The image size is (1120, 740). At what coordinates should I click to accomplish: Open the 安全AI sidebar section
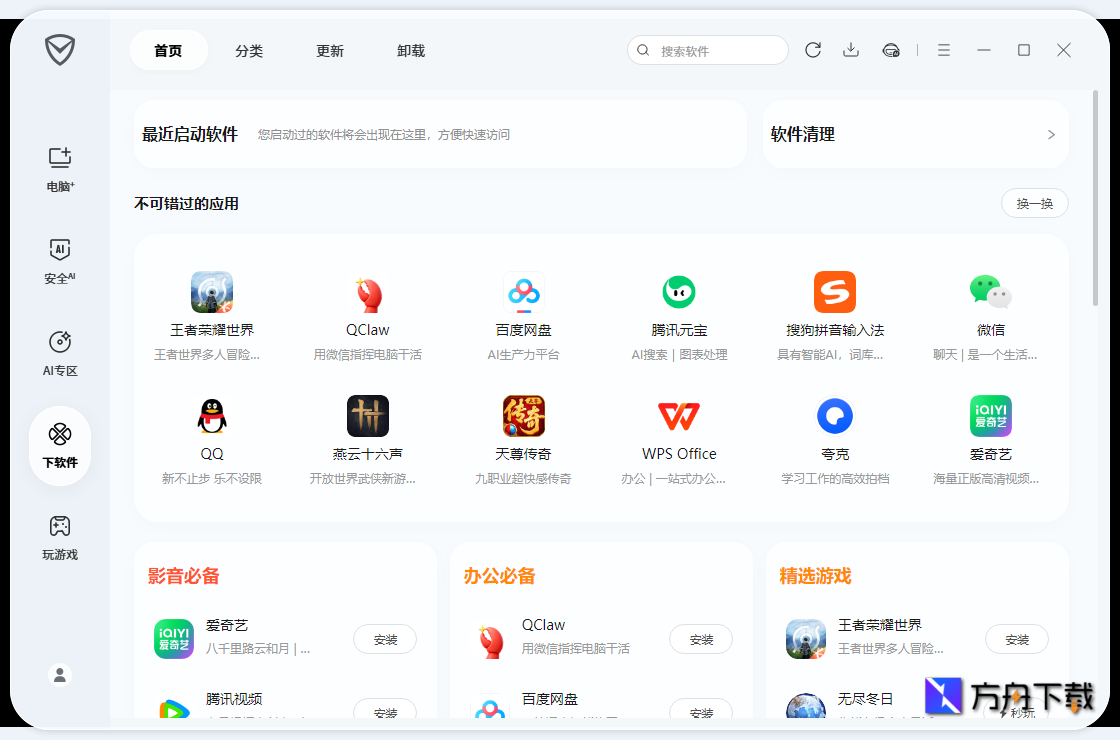click(x=59, y=262)
